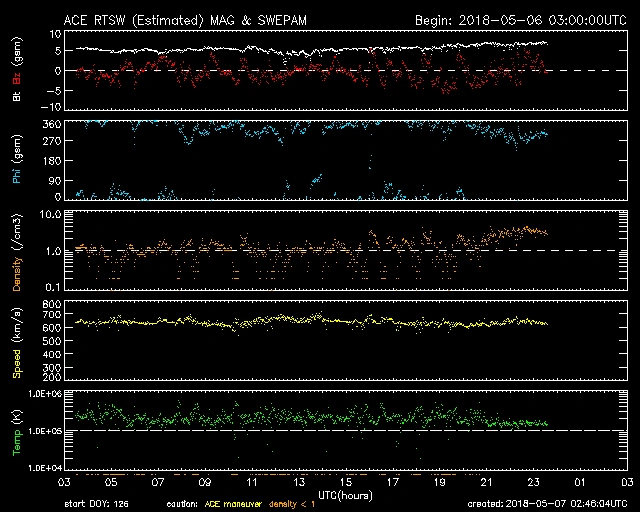Click the 09 hour tick label
The image size is (640, 512).
pos(204,482)
